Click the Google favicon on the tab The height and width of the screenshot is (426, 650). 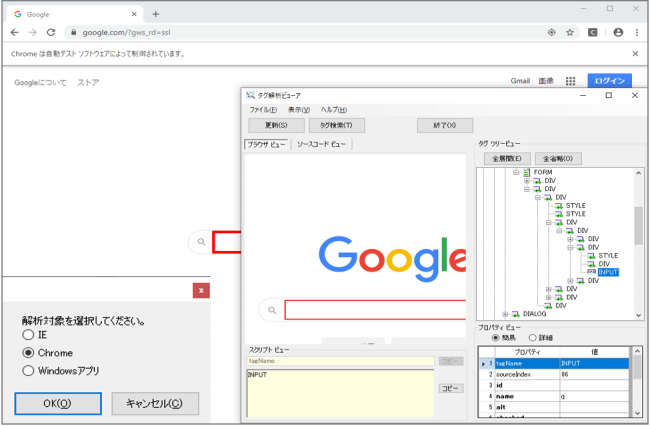point(18,15)
